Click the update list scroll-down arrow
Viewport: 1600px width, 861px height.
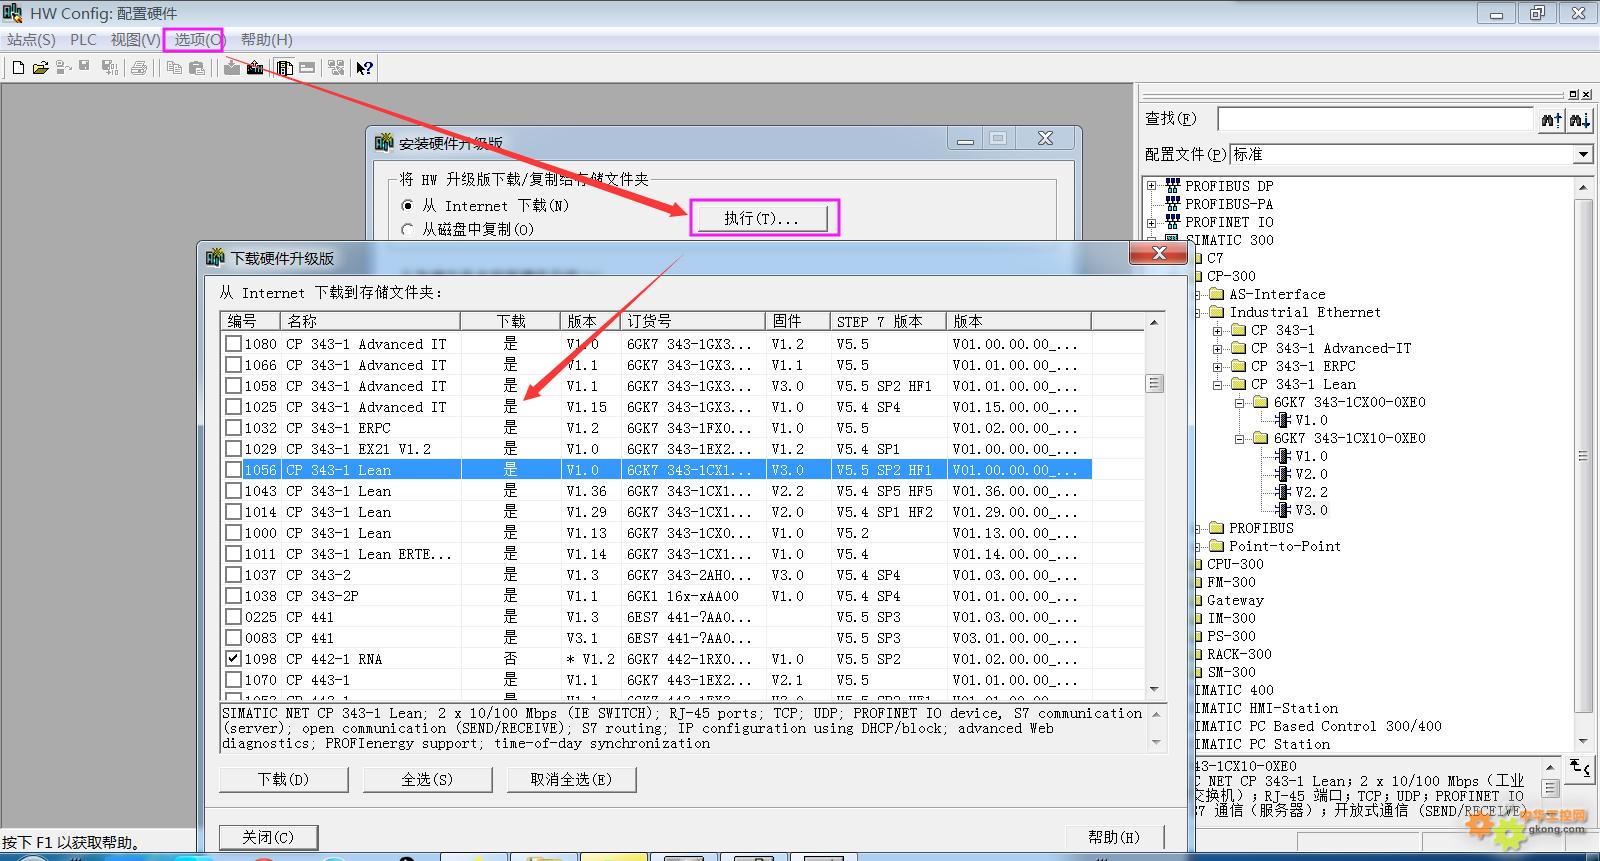[x=1154, y=689]
